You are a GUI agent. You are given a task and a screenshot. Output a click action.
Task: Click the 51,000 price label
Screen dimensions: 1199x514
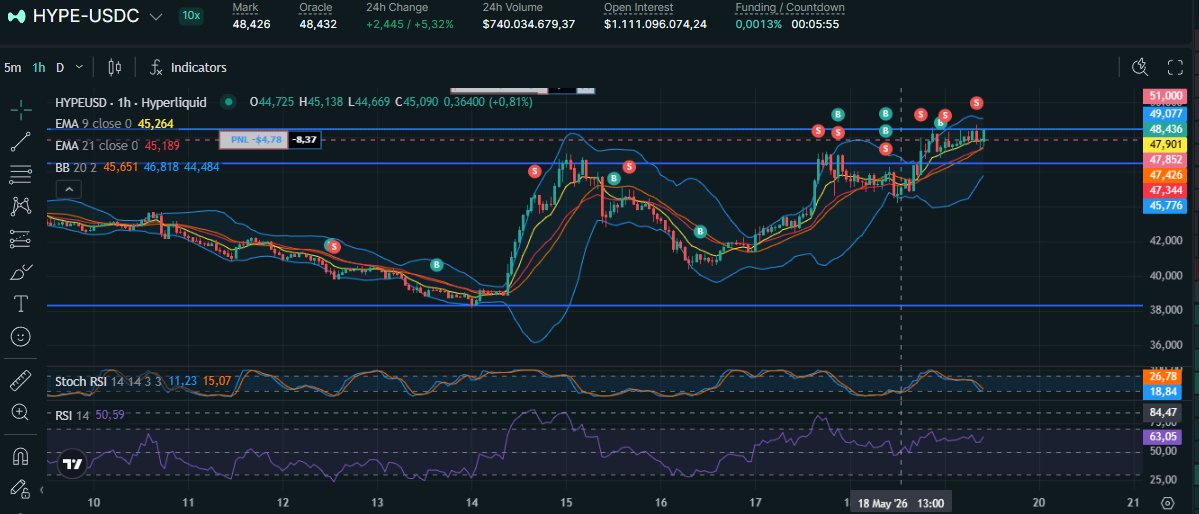click(1166, 96)
